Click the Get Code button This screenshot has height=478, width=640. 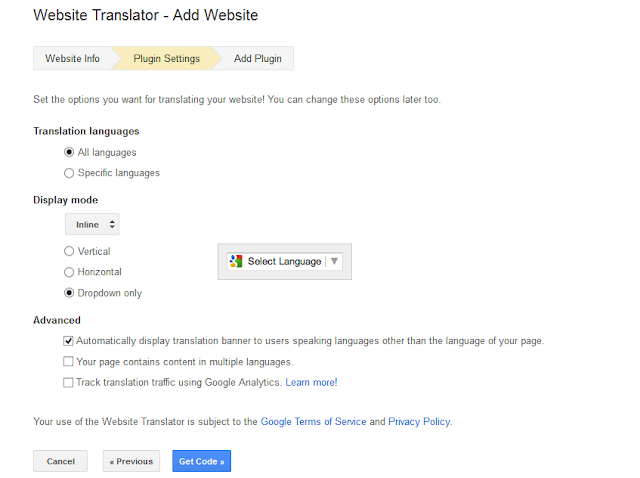click(201, 461)
